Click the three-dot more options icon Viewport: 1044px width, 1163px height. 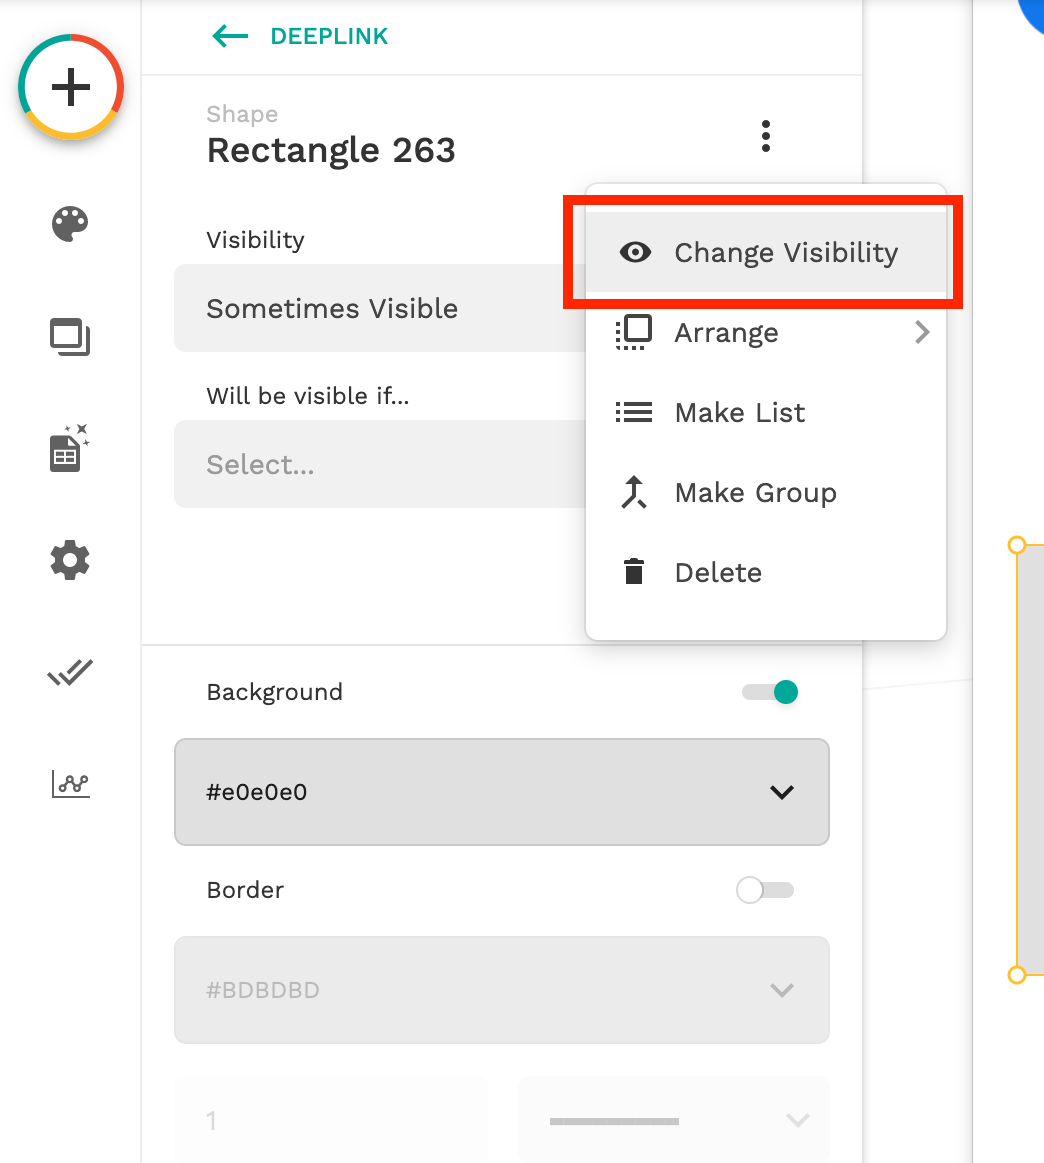[766, 136]
